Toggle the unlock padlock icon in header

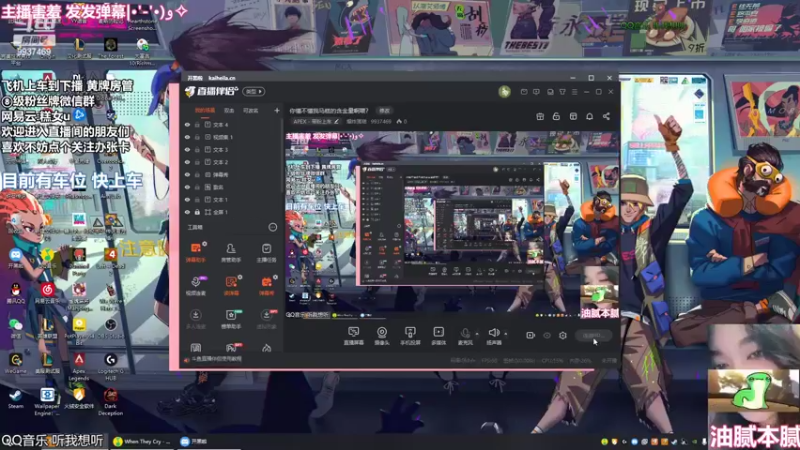[556, 116]
